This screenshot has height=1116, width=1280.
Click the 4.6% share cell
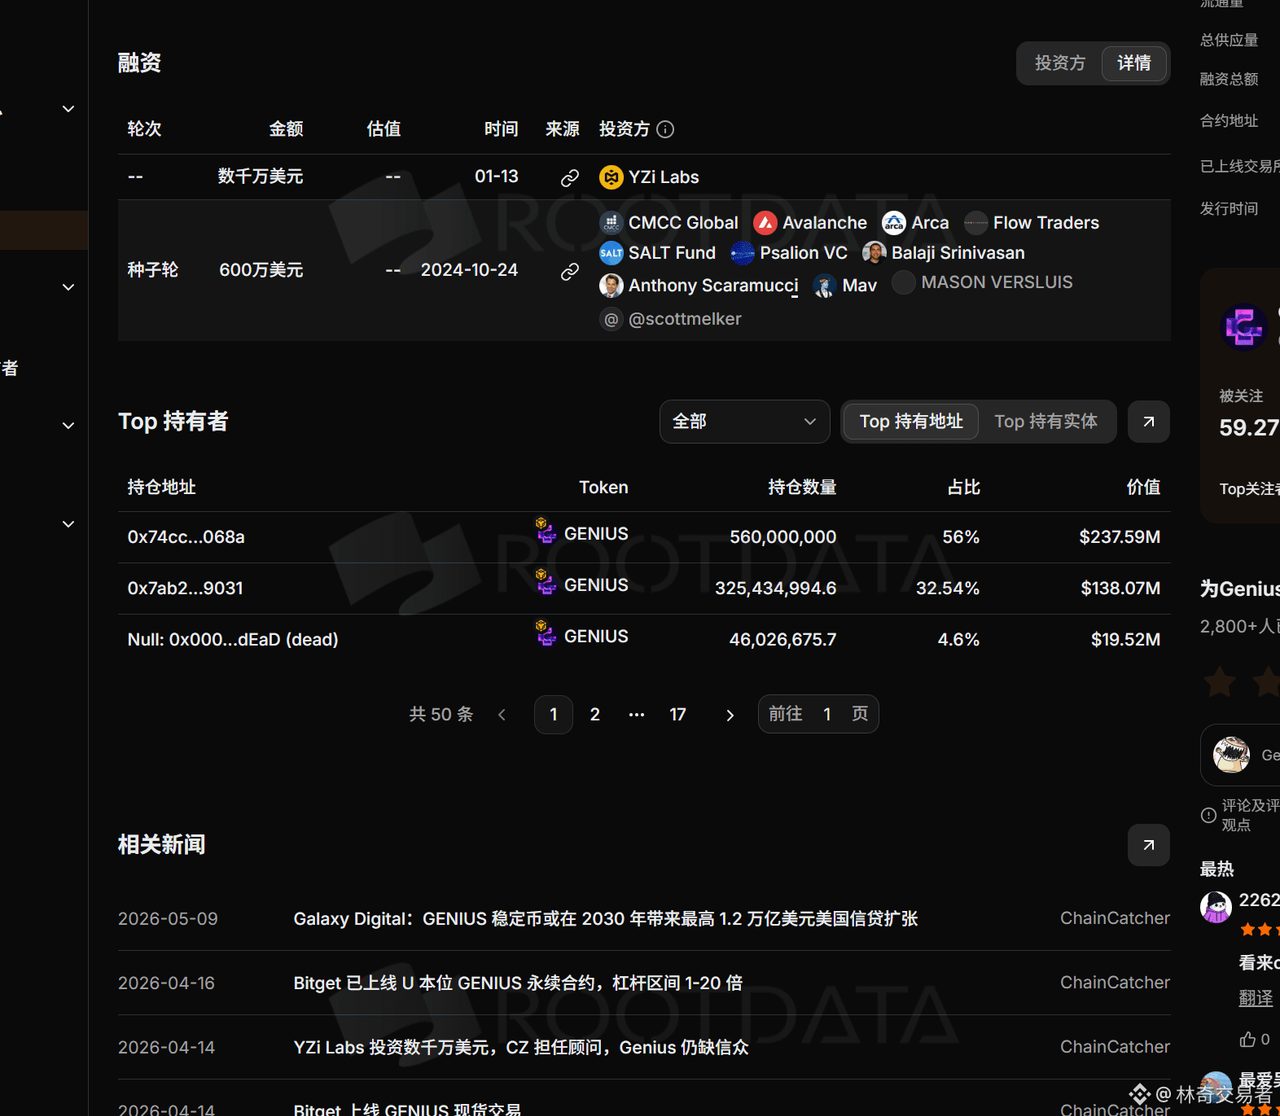pyautogui.click(x=958, y=640)
